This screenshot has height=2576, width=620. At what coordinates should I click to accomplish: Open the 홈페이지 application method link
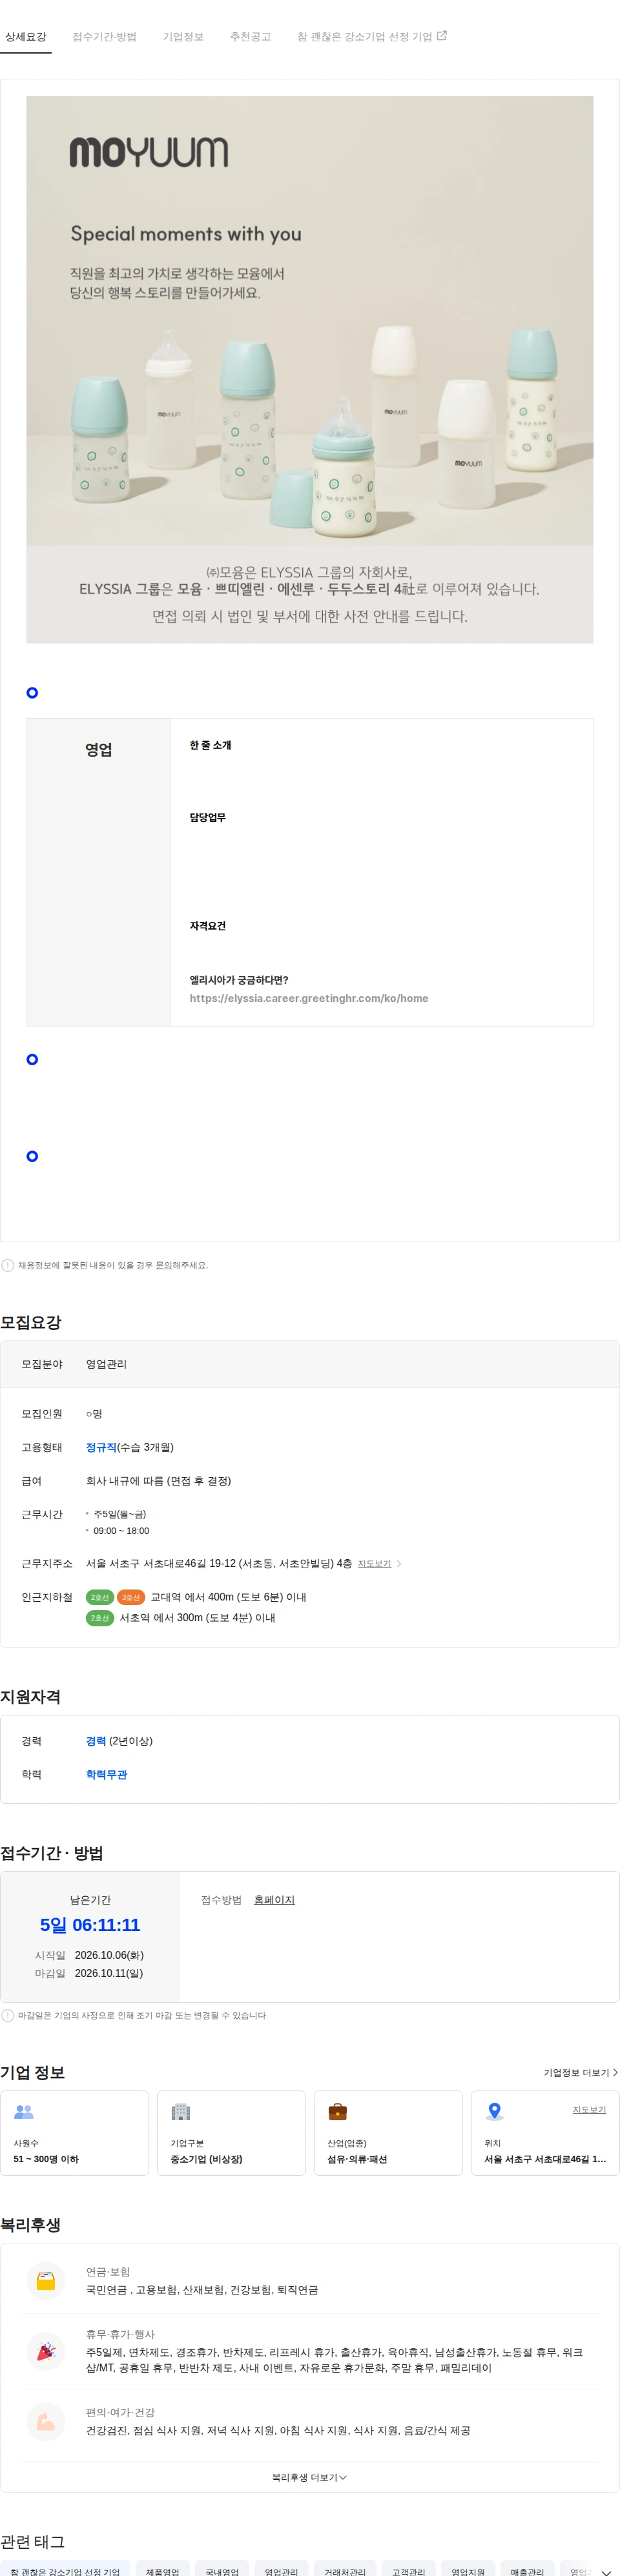point(274,1900)
